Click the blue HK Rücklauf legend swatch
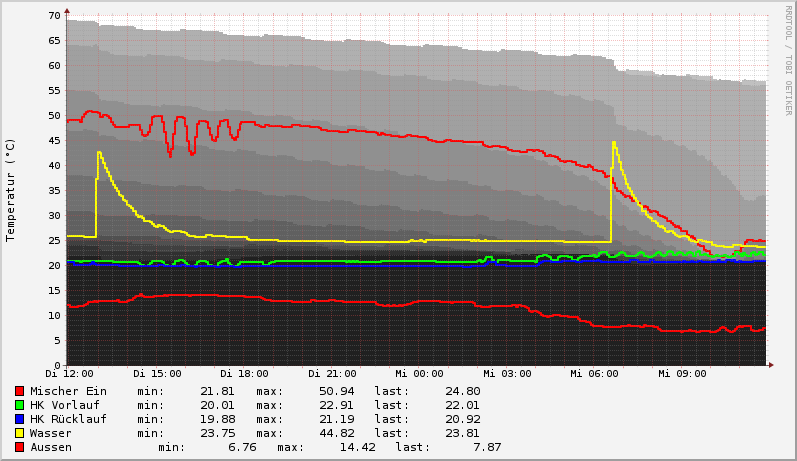The image size is (797, 461). tap(19, 419)
